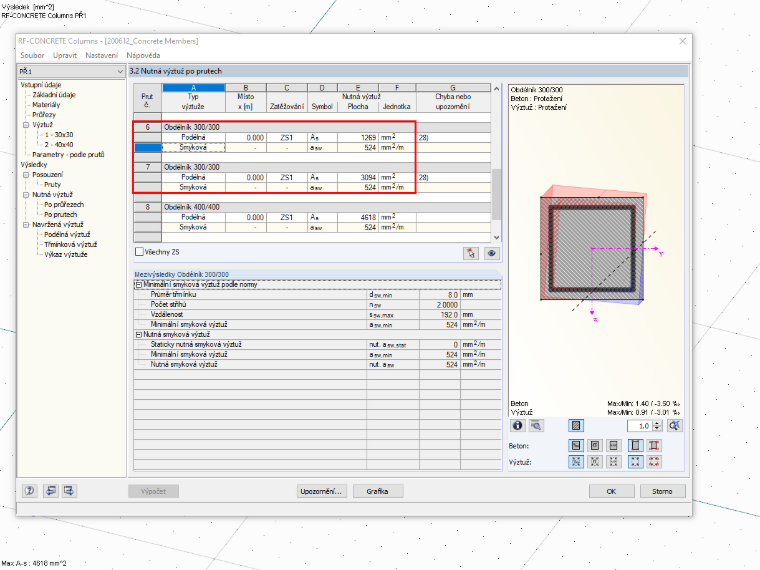Screen dimensions: 760x570
Task: Click the zoom-window magnifier icon
Action: tap(536, 426)
